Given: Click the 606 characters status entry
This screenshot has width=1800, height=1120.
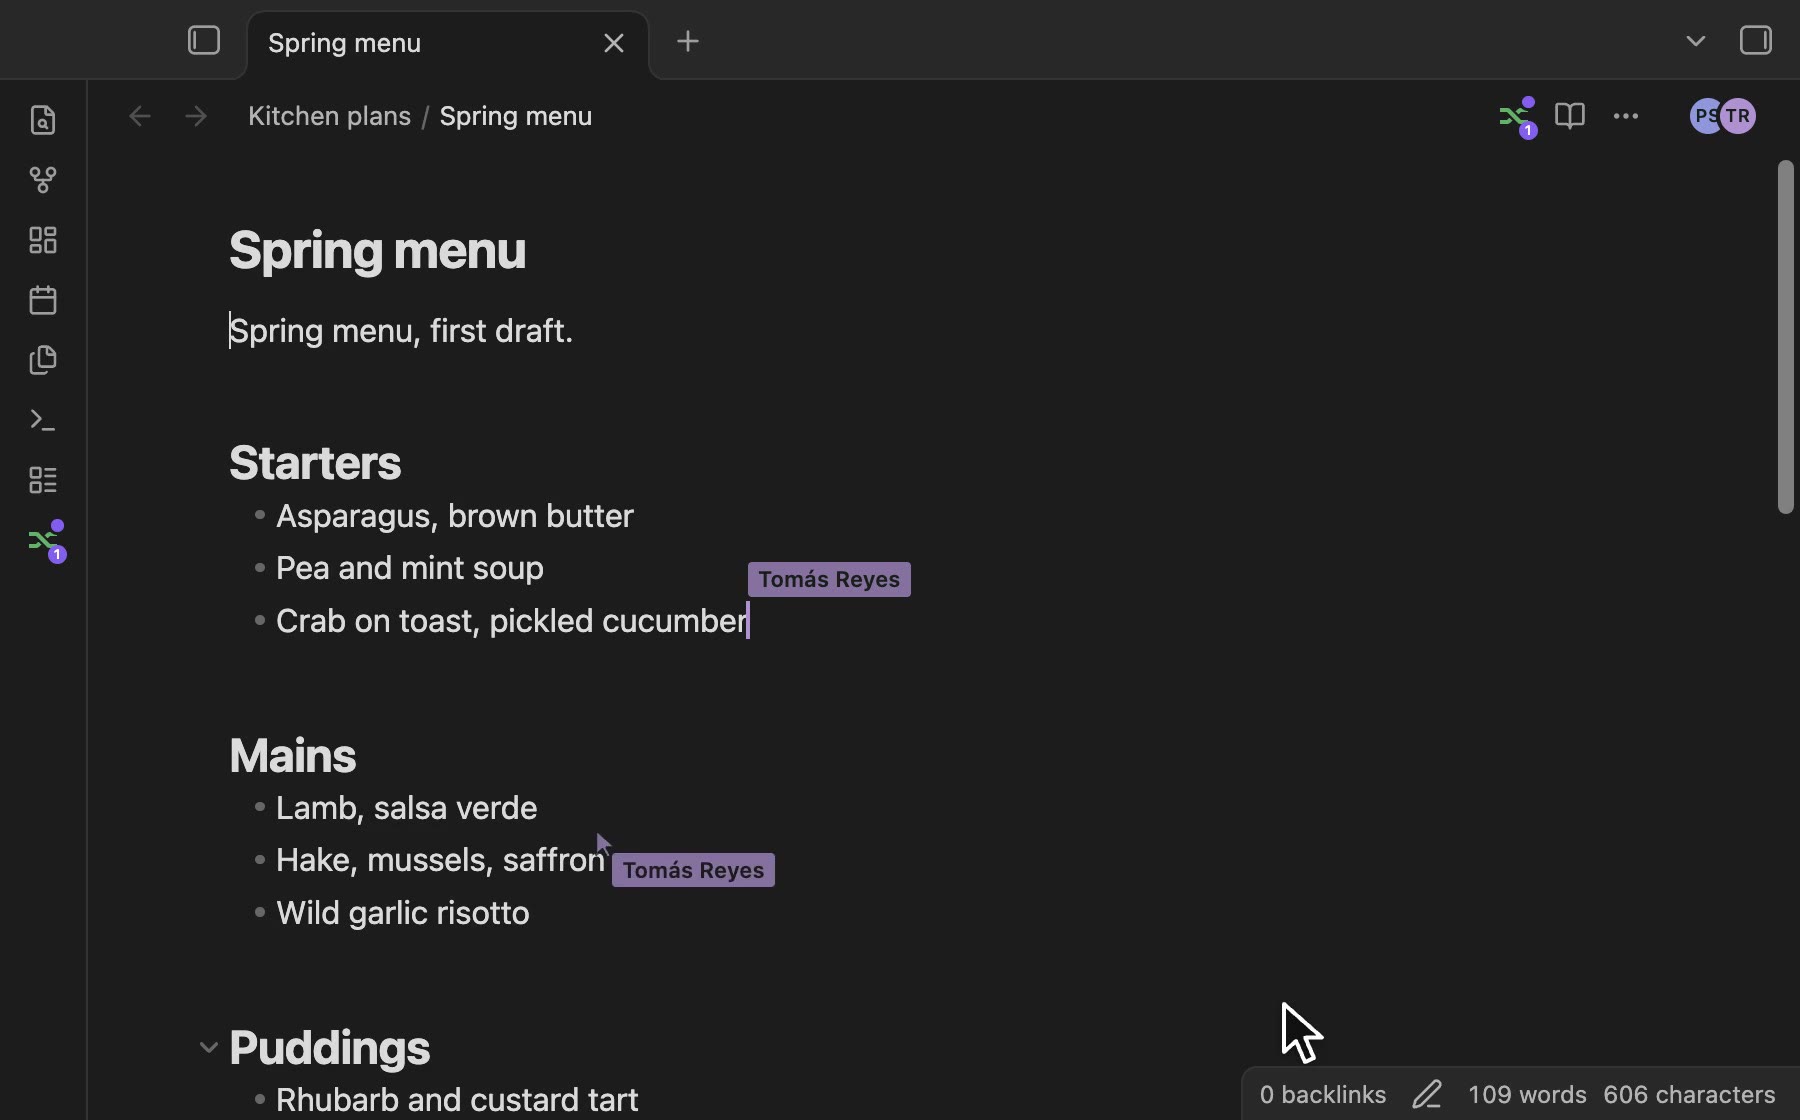Looking at the screenshot, I should click(1689, 1094).
